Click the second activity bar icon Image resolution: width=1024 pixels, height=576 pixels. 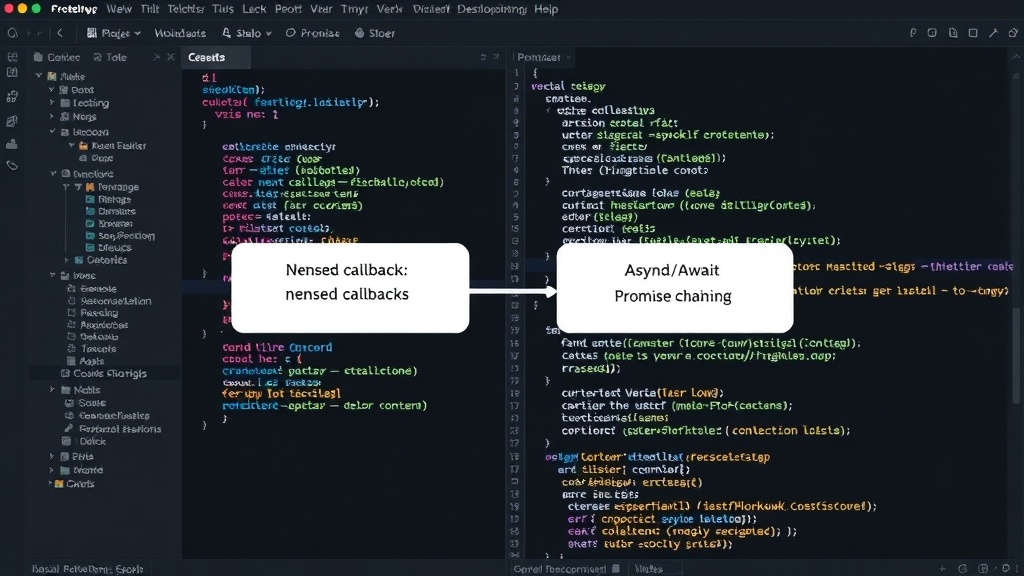[x=12, y=73]
